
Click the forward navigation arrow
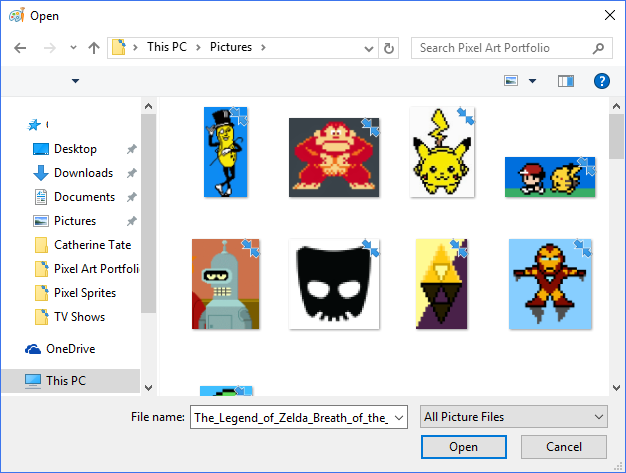50,48
